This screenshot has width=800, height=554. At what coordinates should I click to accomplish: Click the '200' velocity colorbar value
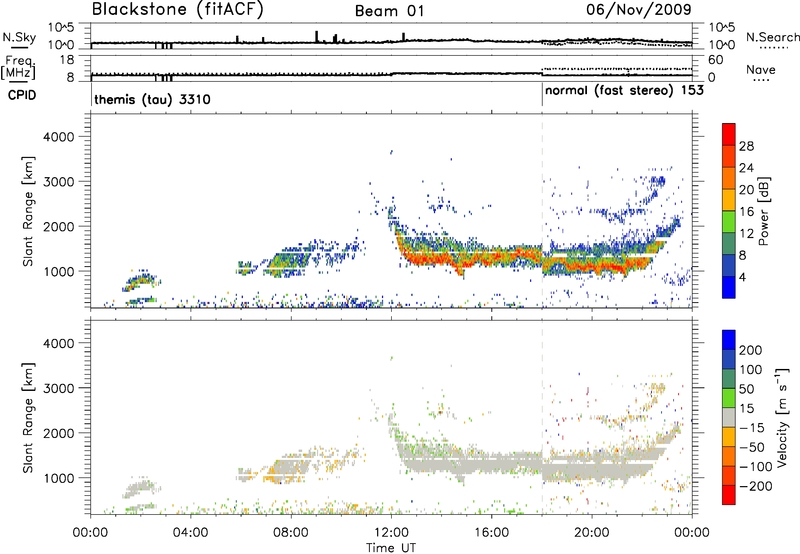751,350
